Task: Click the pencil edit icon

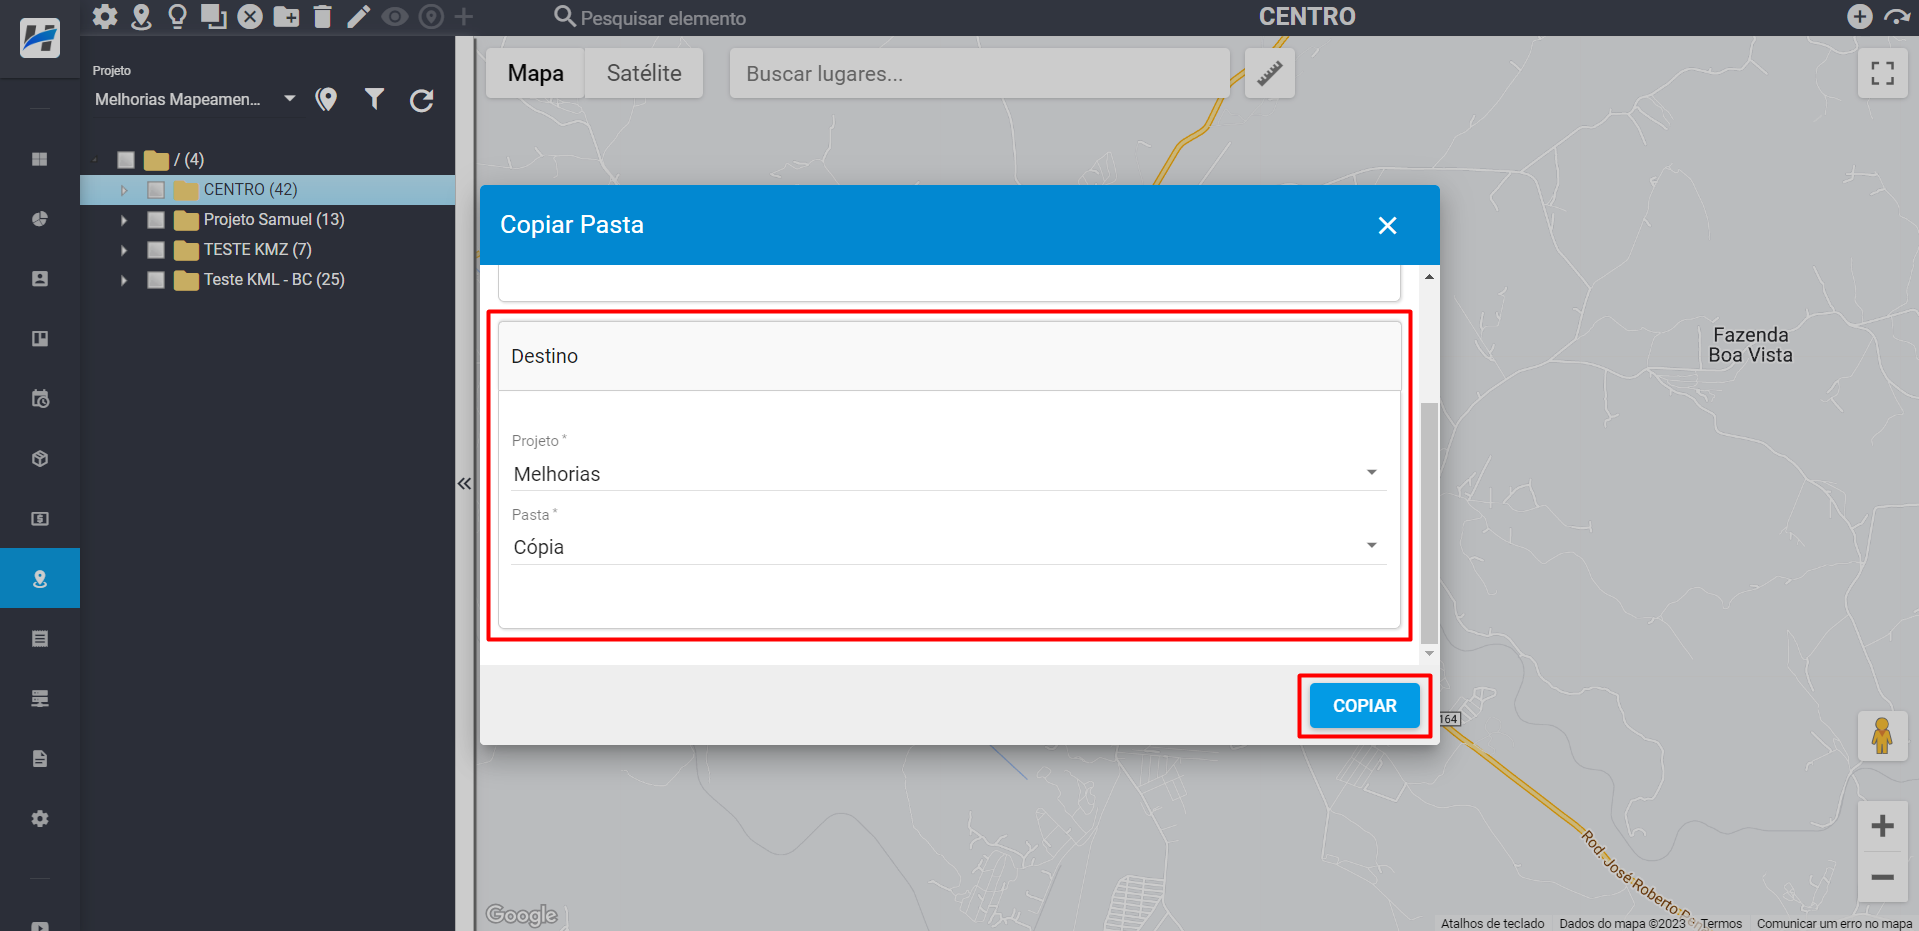Action: (358, 17)
